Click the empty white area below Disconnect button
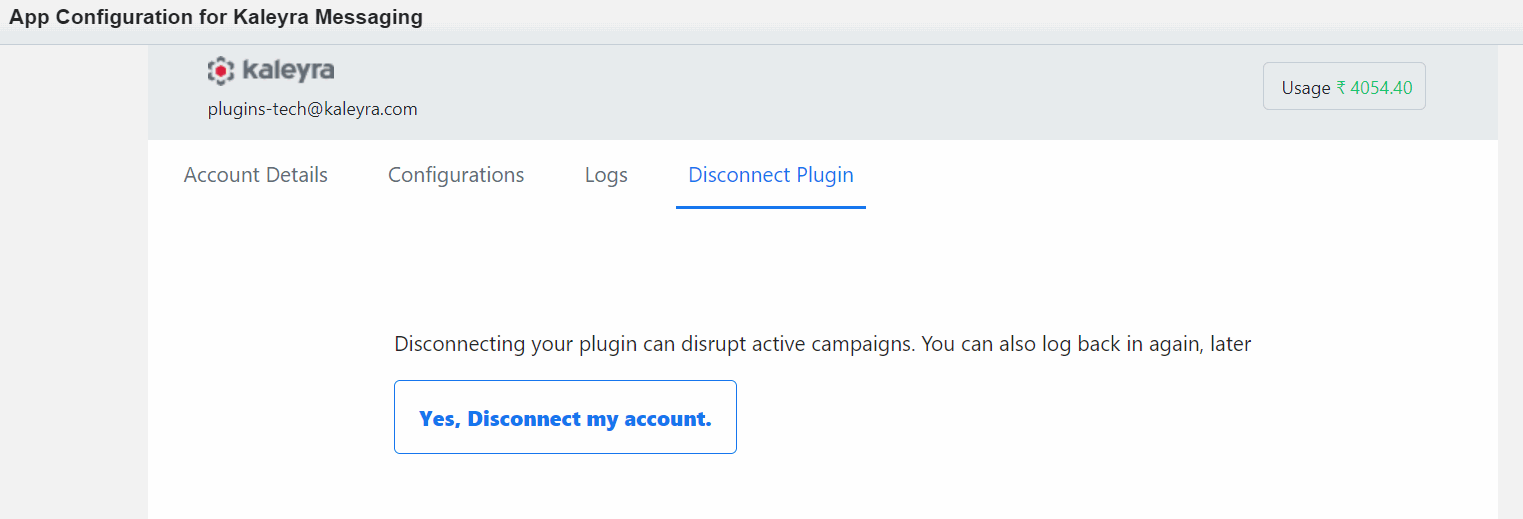Image resolution: width=1523 pixels, height=519 pixels. point(823,488)
